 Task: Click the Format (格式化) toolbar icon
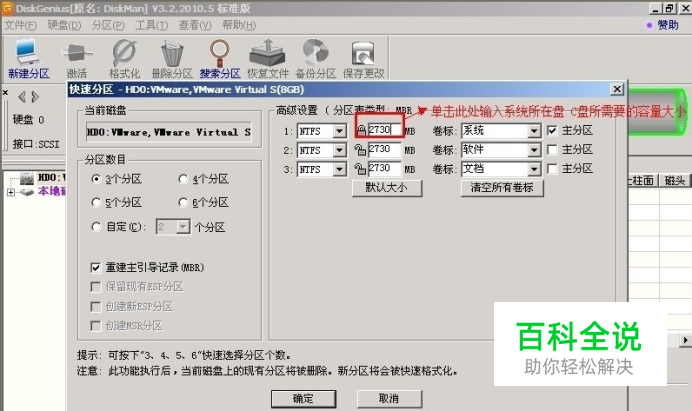coord(124,58)
